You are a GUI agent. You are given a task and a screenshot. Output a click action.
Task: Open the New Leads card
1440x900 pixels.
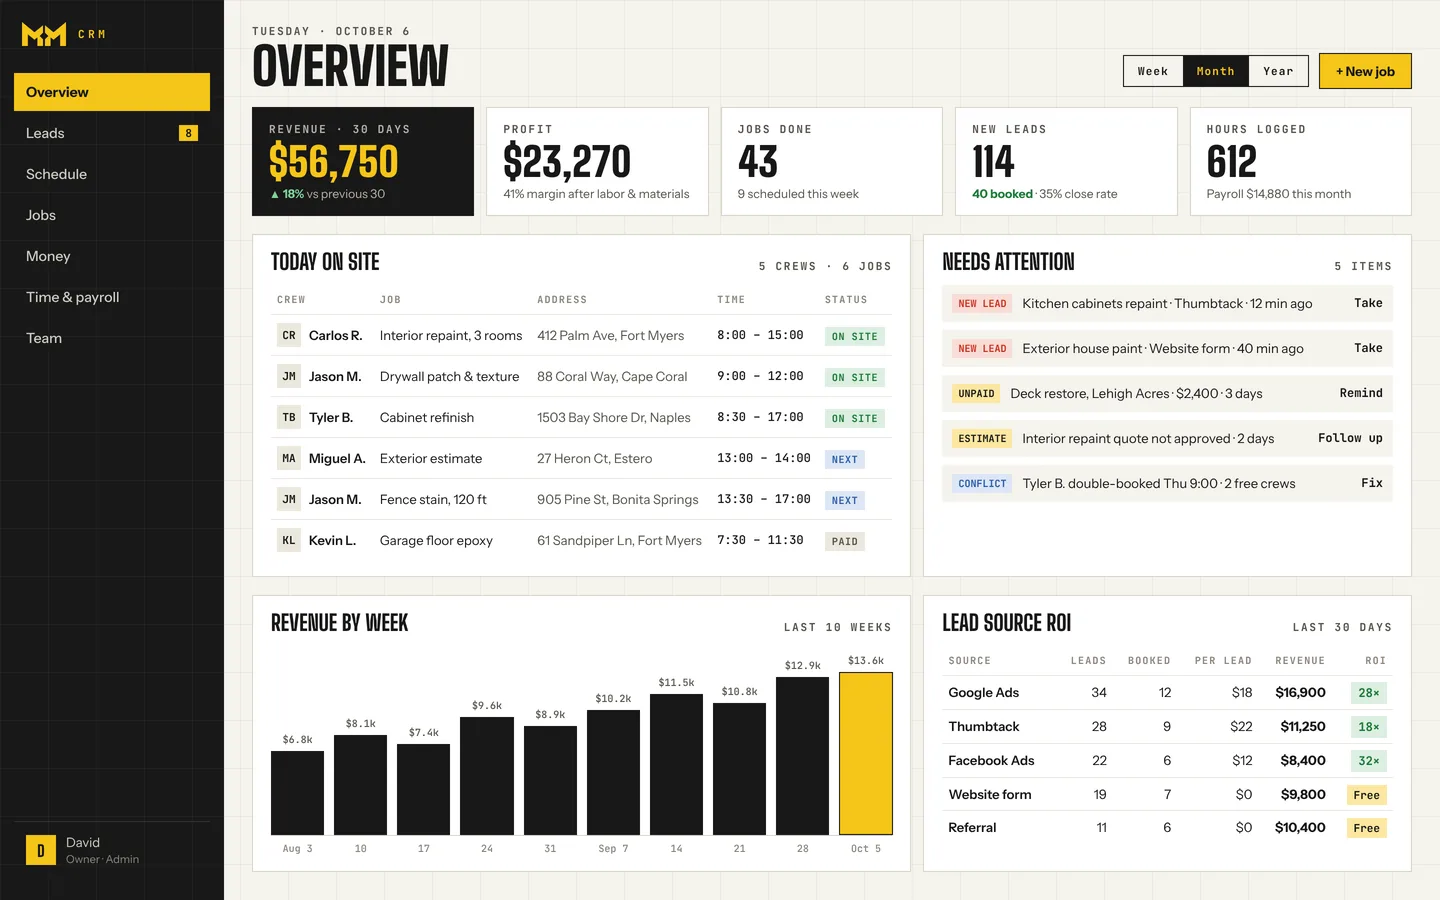[1066, 161]
